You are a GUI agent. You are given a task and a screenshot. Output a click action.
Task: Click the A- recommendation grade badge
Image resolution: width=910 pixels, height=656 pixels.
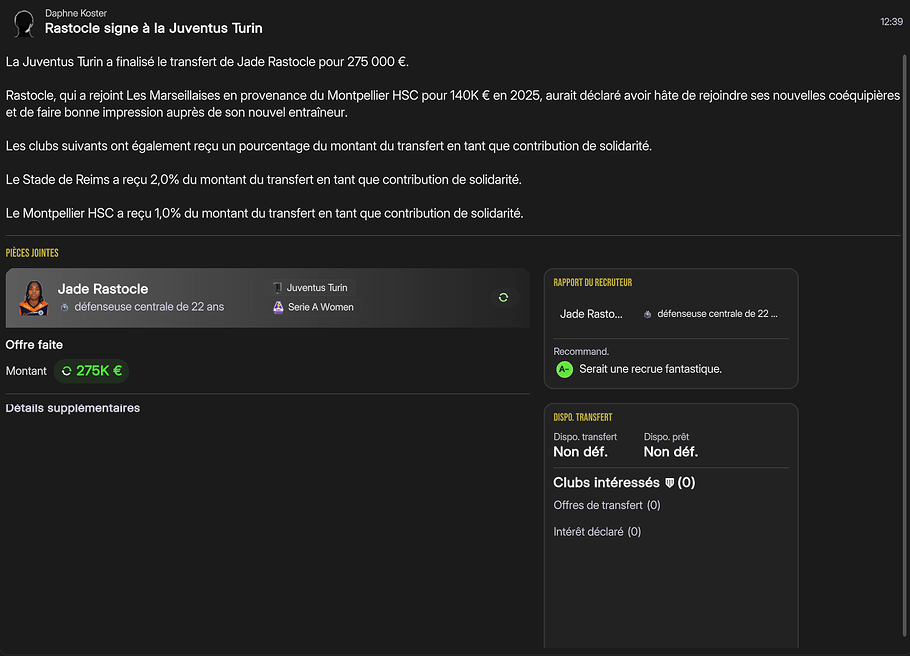[564, 369]
